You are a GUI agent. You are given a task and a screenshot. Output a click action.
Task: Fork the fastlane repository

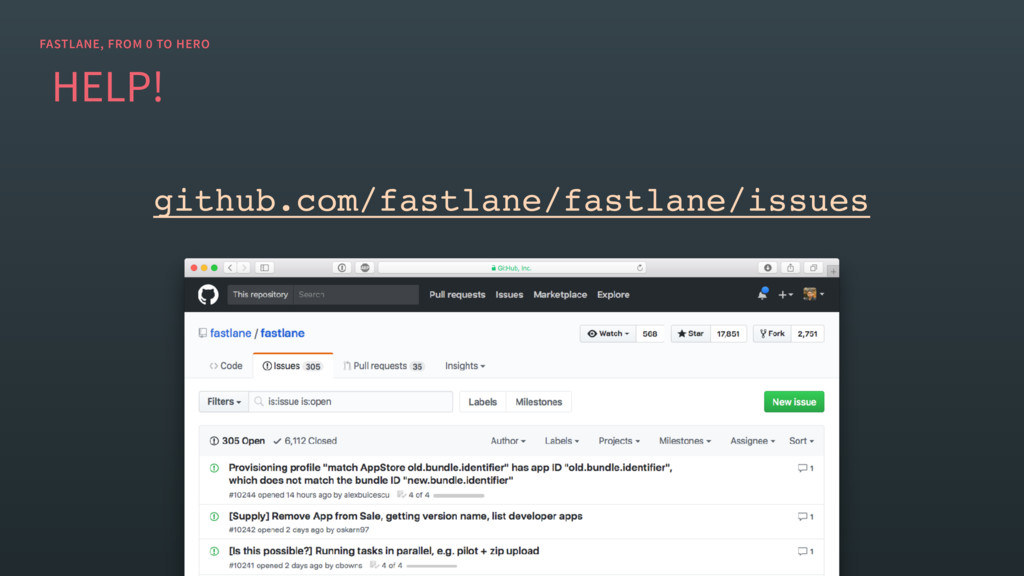pos(772,334)
